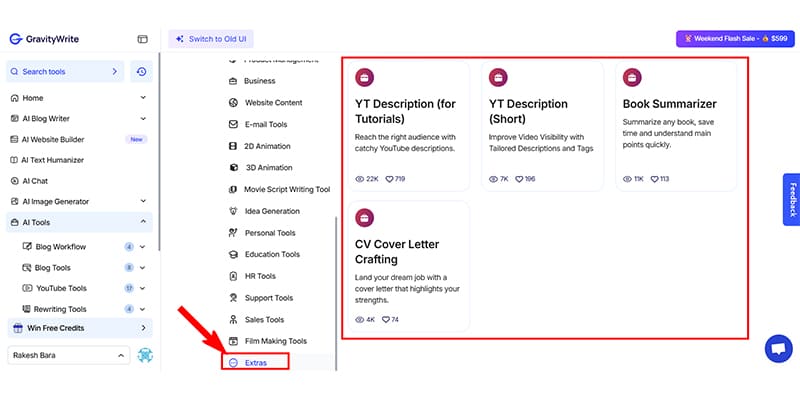Viewport: 800px width, 400px height.
Task: Collapse the AI Tools section chevron
Action: click(143, 222)
